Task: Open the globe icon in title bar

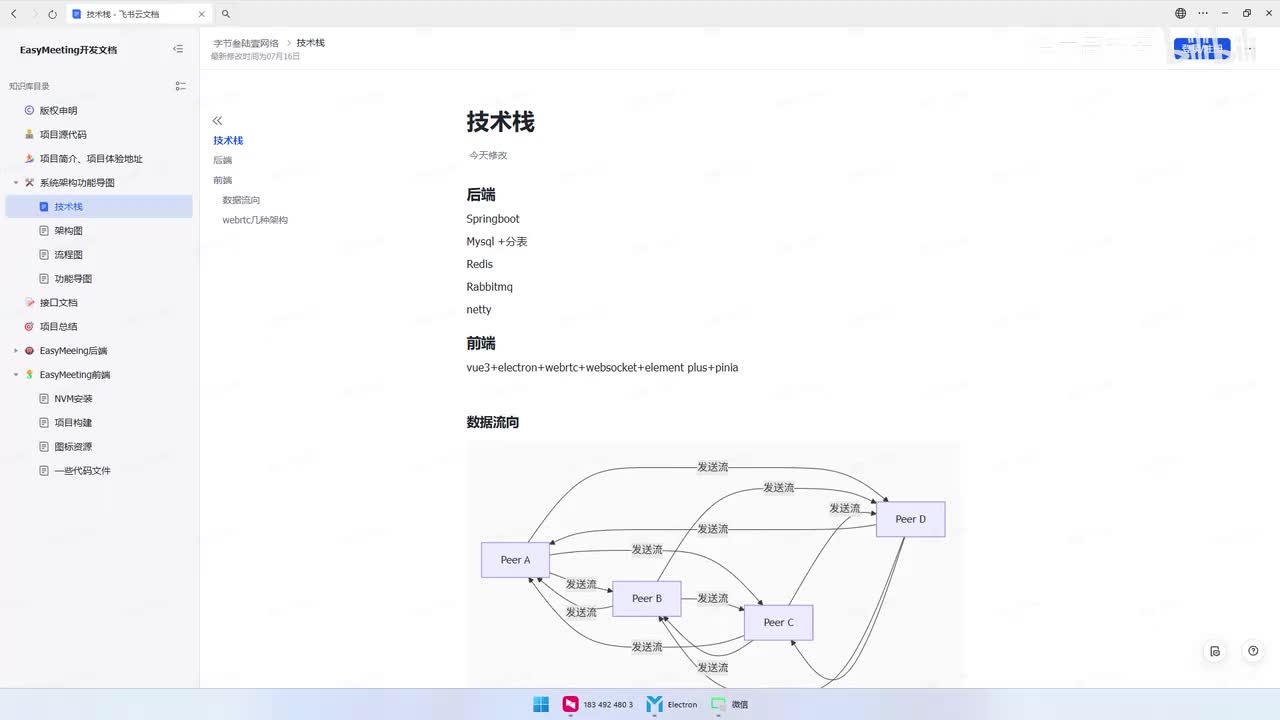Action: (1180, 14)
